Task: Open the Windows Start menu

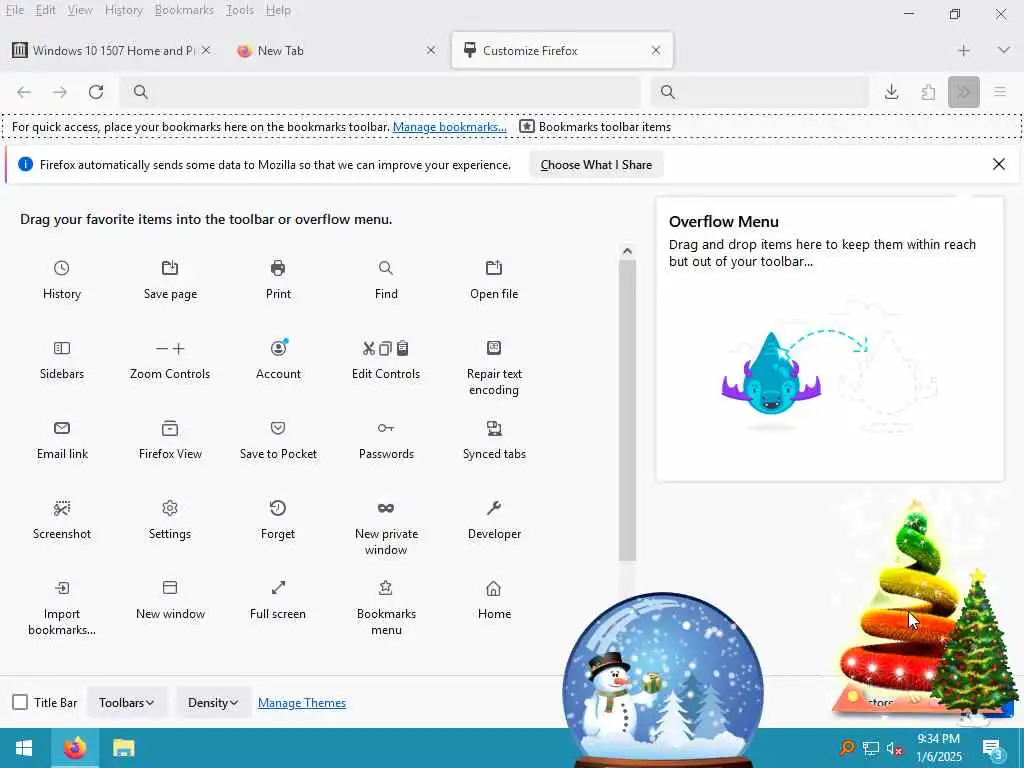Action: [24, 748]
